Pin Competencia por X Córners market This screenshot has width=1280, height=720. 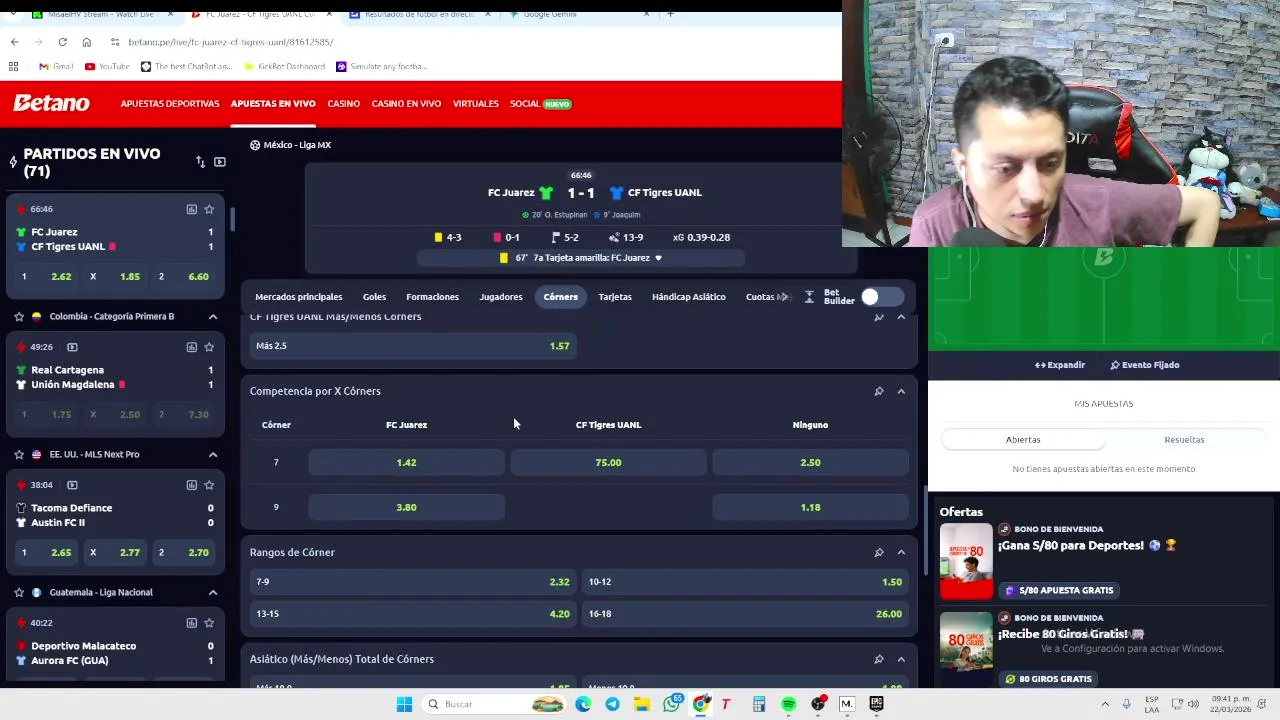879,391
